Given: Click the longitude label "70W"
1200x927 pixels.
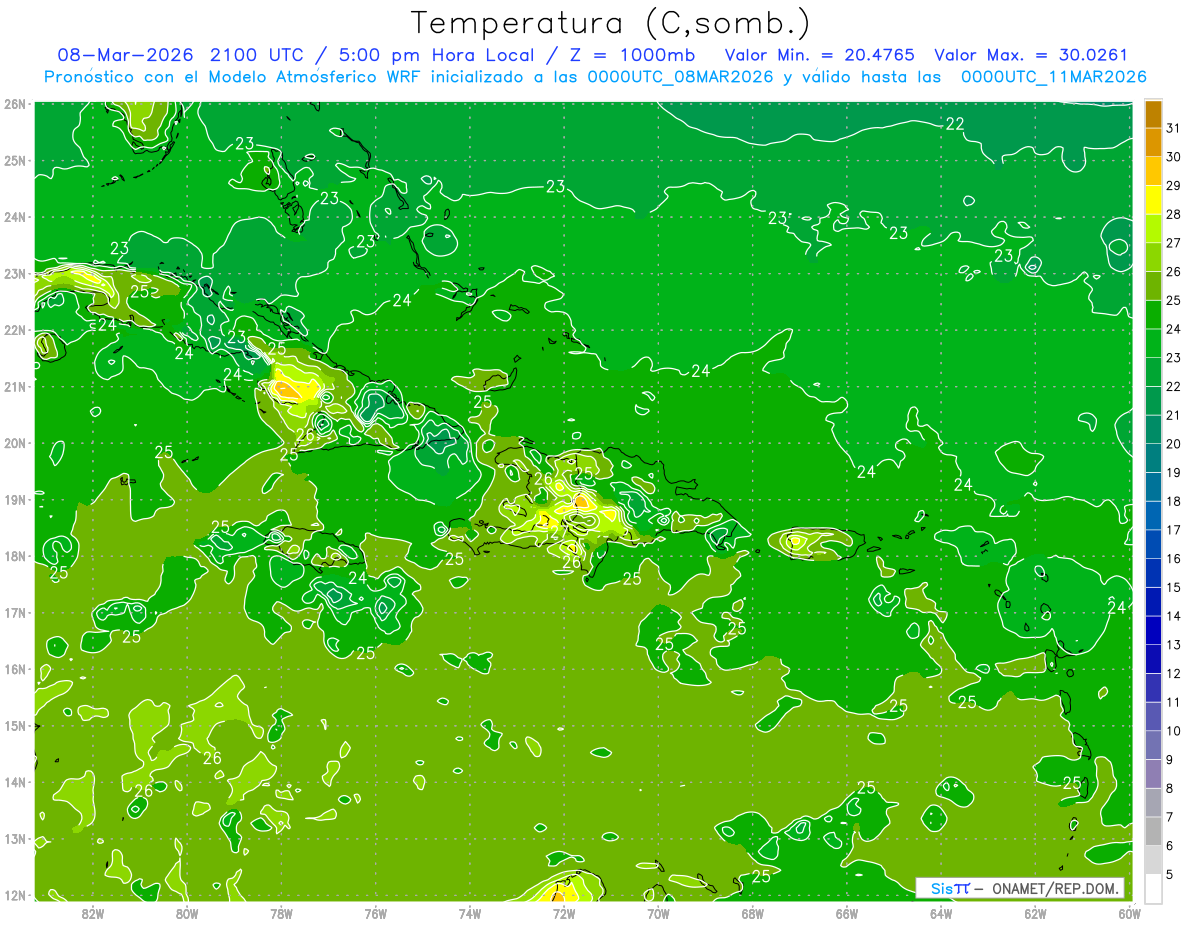Looking at the screenshot, I should point(658,913).
